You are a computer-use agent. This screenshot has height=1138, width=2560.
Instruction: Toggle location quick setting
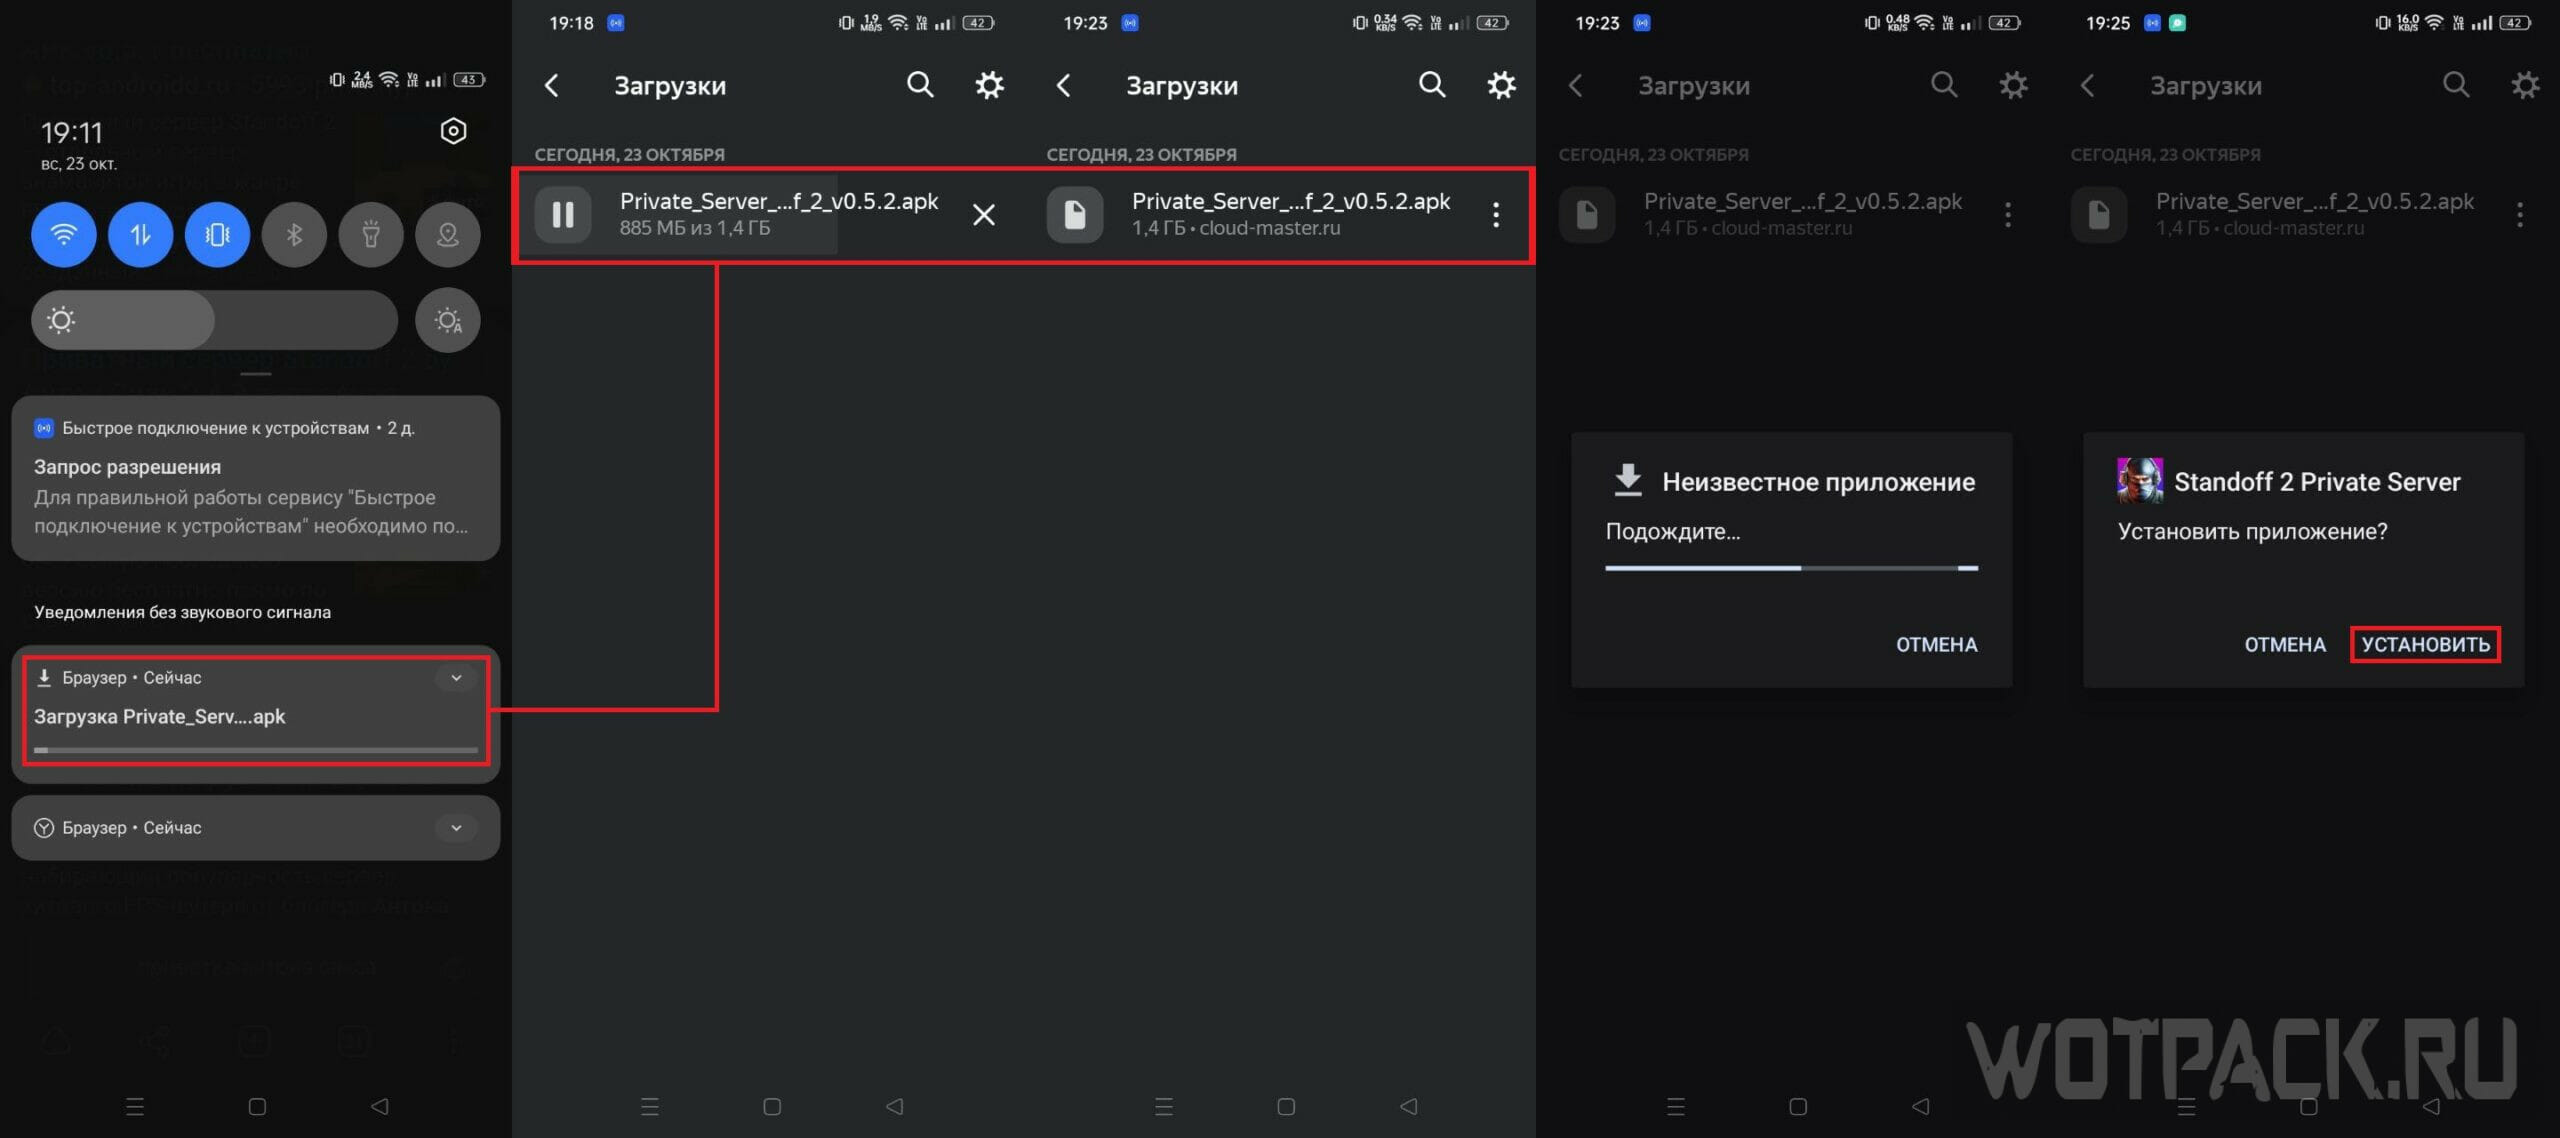point(448,235)
